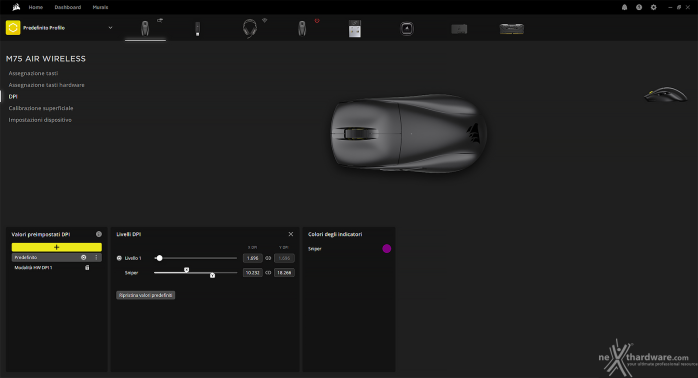Select the square controller device icon
Image resolution: width=698 pixels, height=378 pixels.
(407, 28)
